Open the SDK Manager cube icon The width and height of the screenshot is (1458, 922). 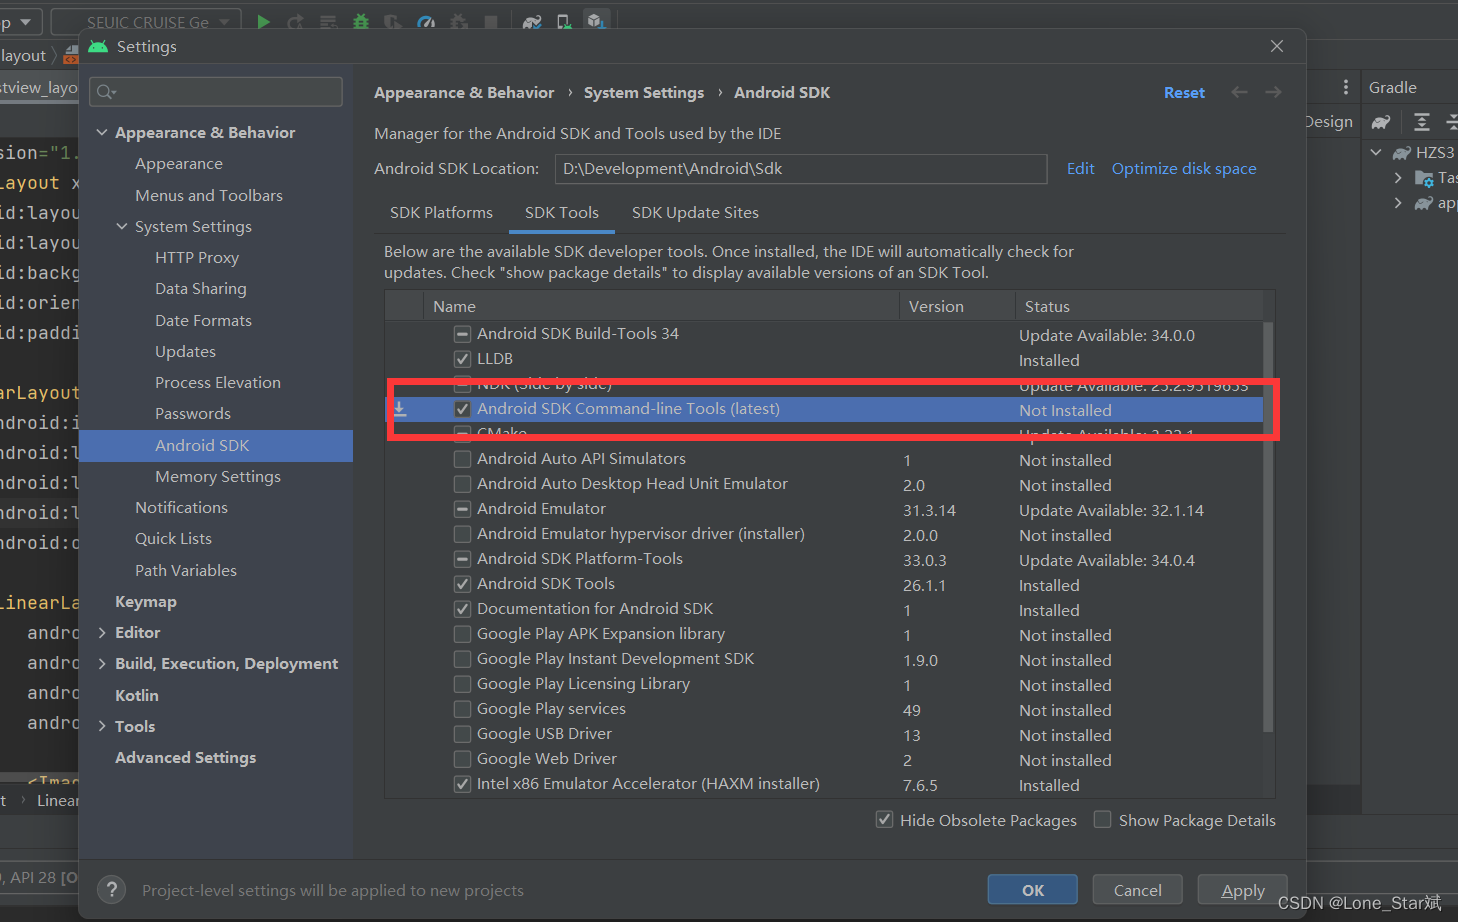pos(596,21)
